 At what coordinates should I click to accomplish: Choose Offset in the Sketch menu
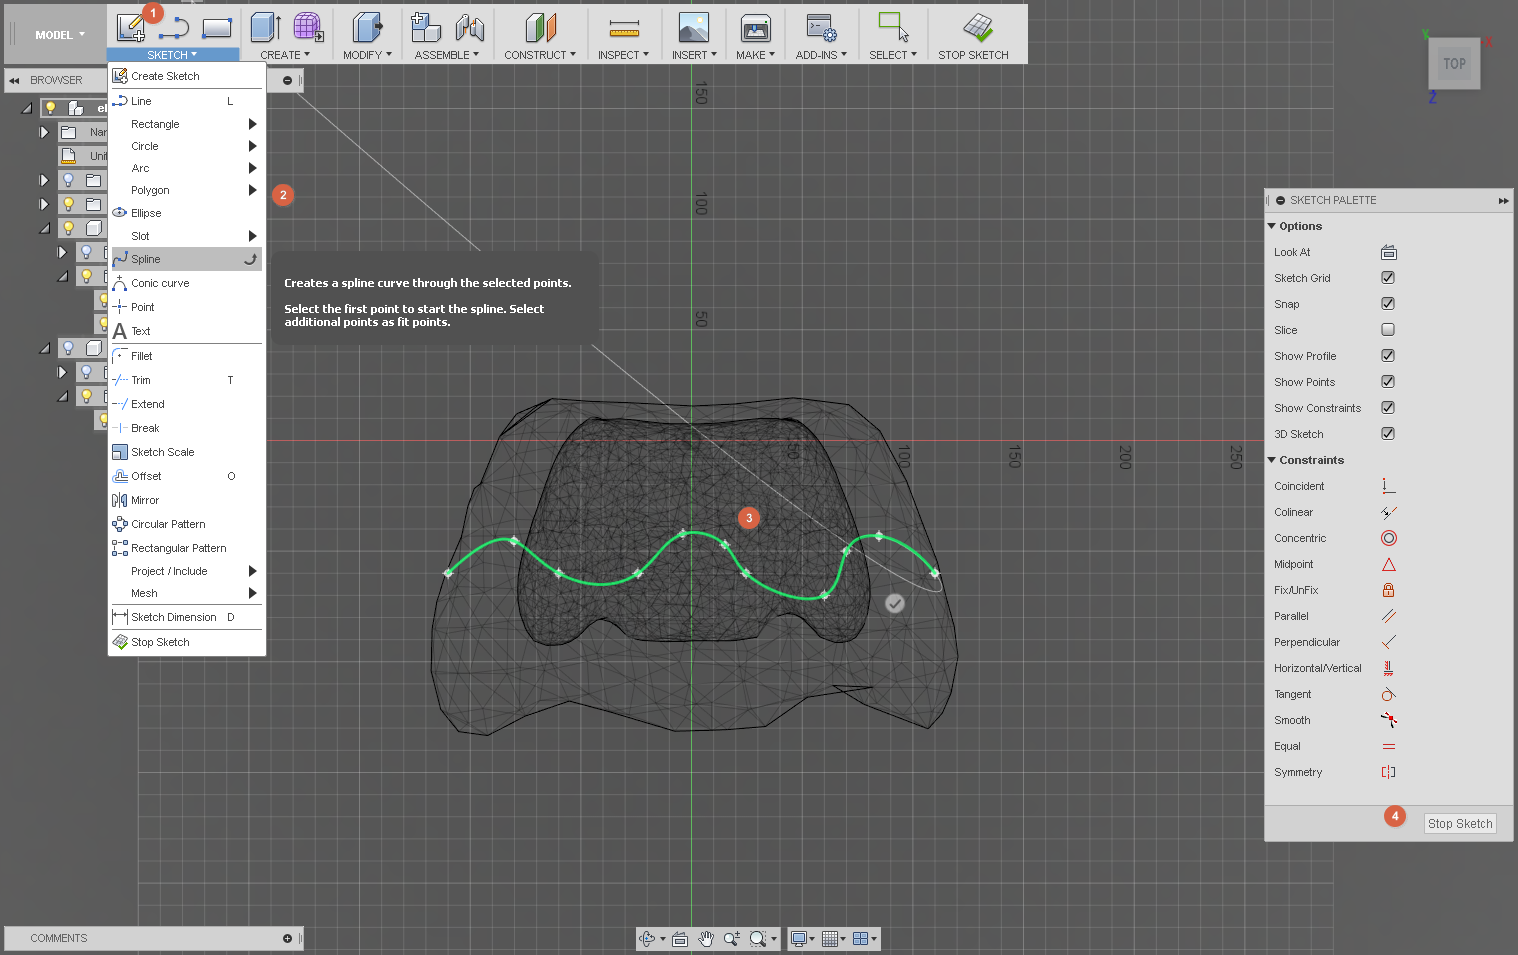[186, 476]
